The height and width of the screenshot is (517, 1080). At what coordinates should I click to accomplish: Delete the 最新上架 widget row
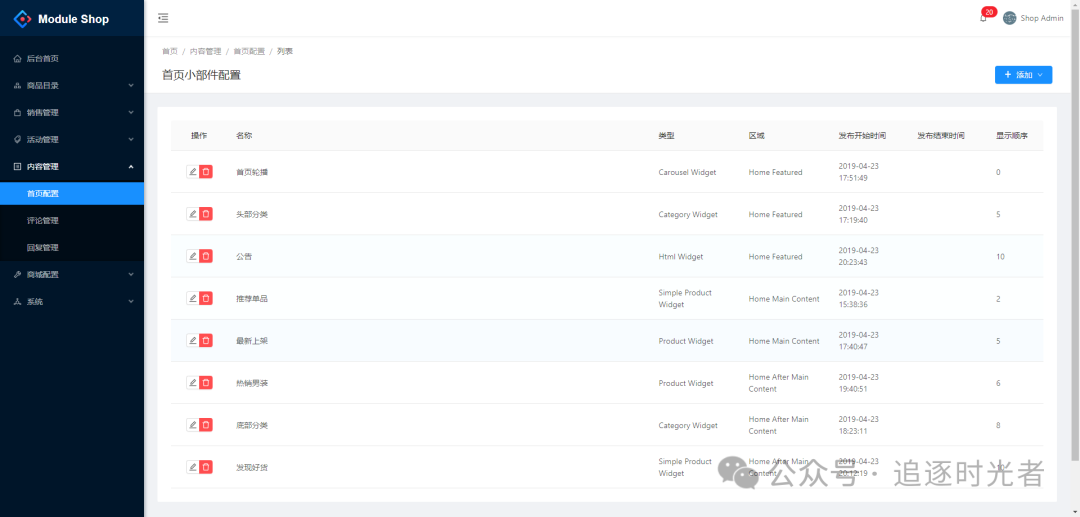point(206,340)
